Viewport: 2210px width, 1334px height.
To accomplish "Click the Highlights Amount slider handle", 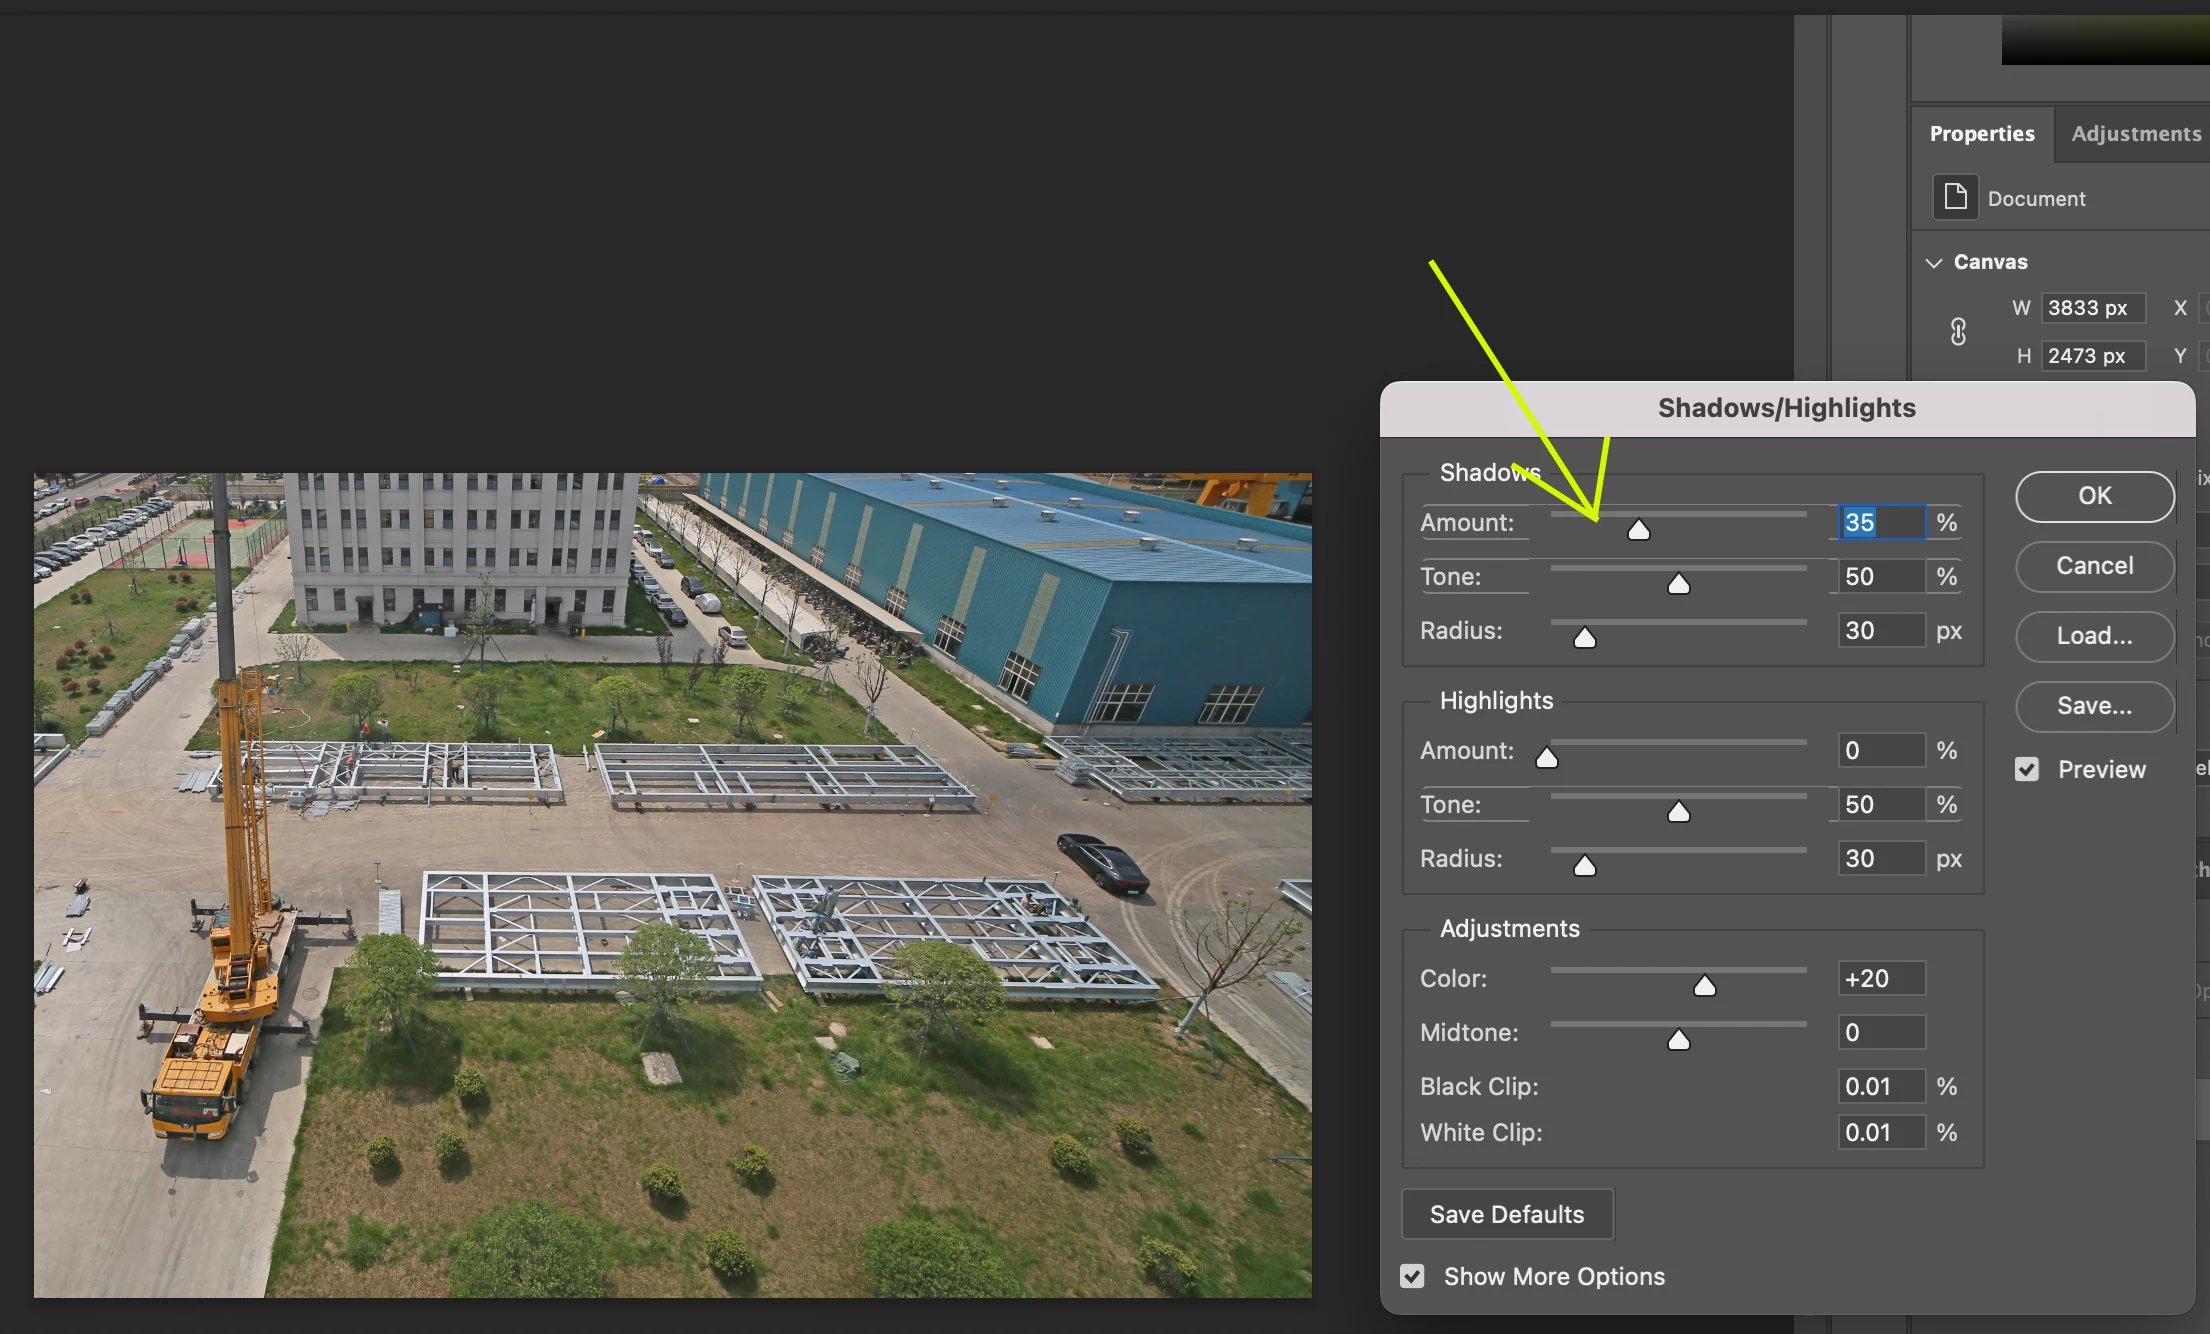I will [1547, 758].
